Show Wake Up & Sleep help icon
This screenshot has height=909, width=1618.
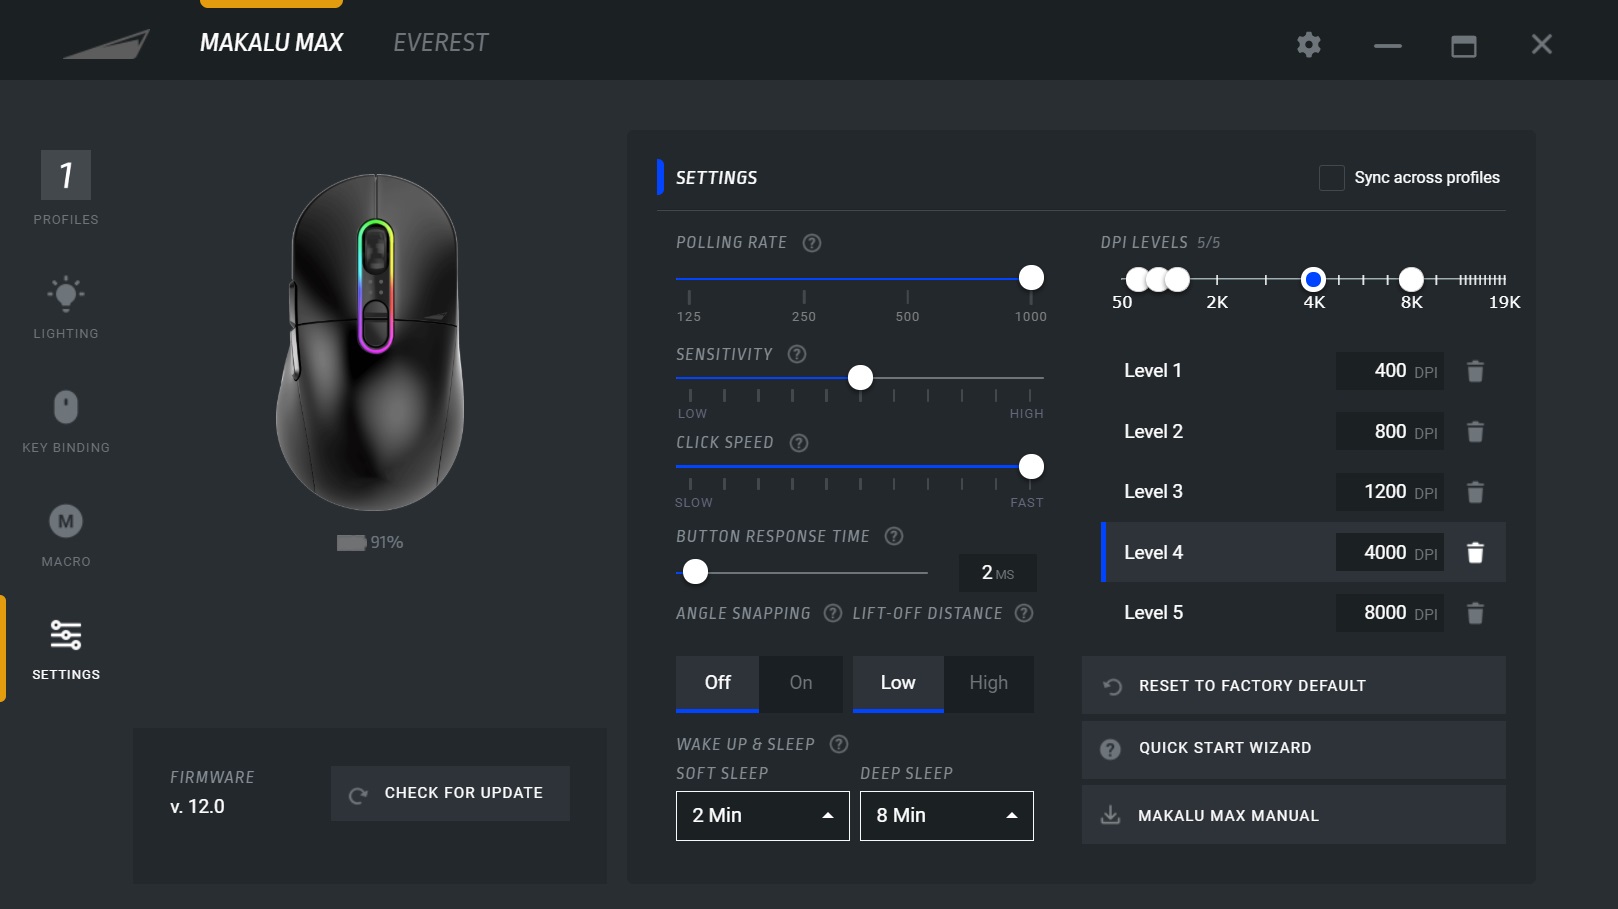click(839, 744)
